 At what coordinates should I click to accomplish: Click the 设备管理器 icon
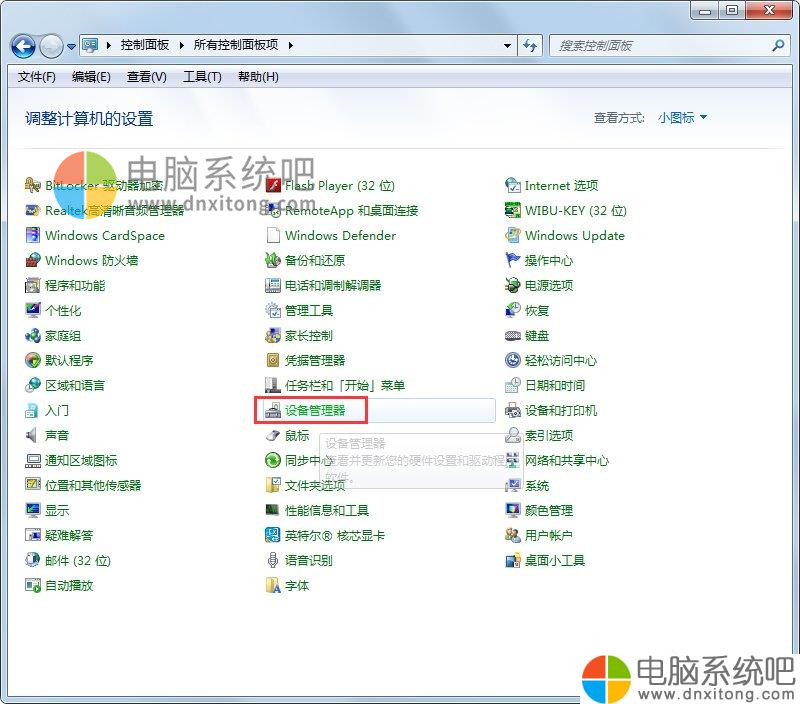[273, 410]
